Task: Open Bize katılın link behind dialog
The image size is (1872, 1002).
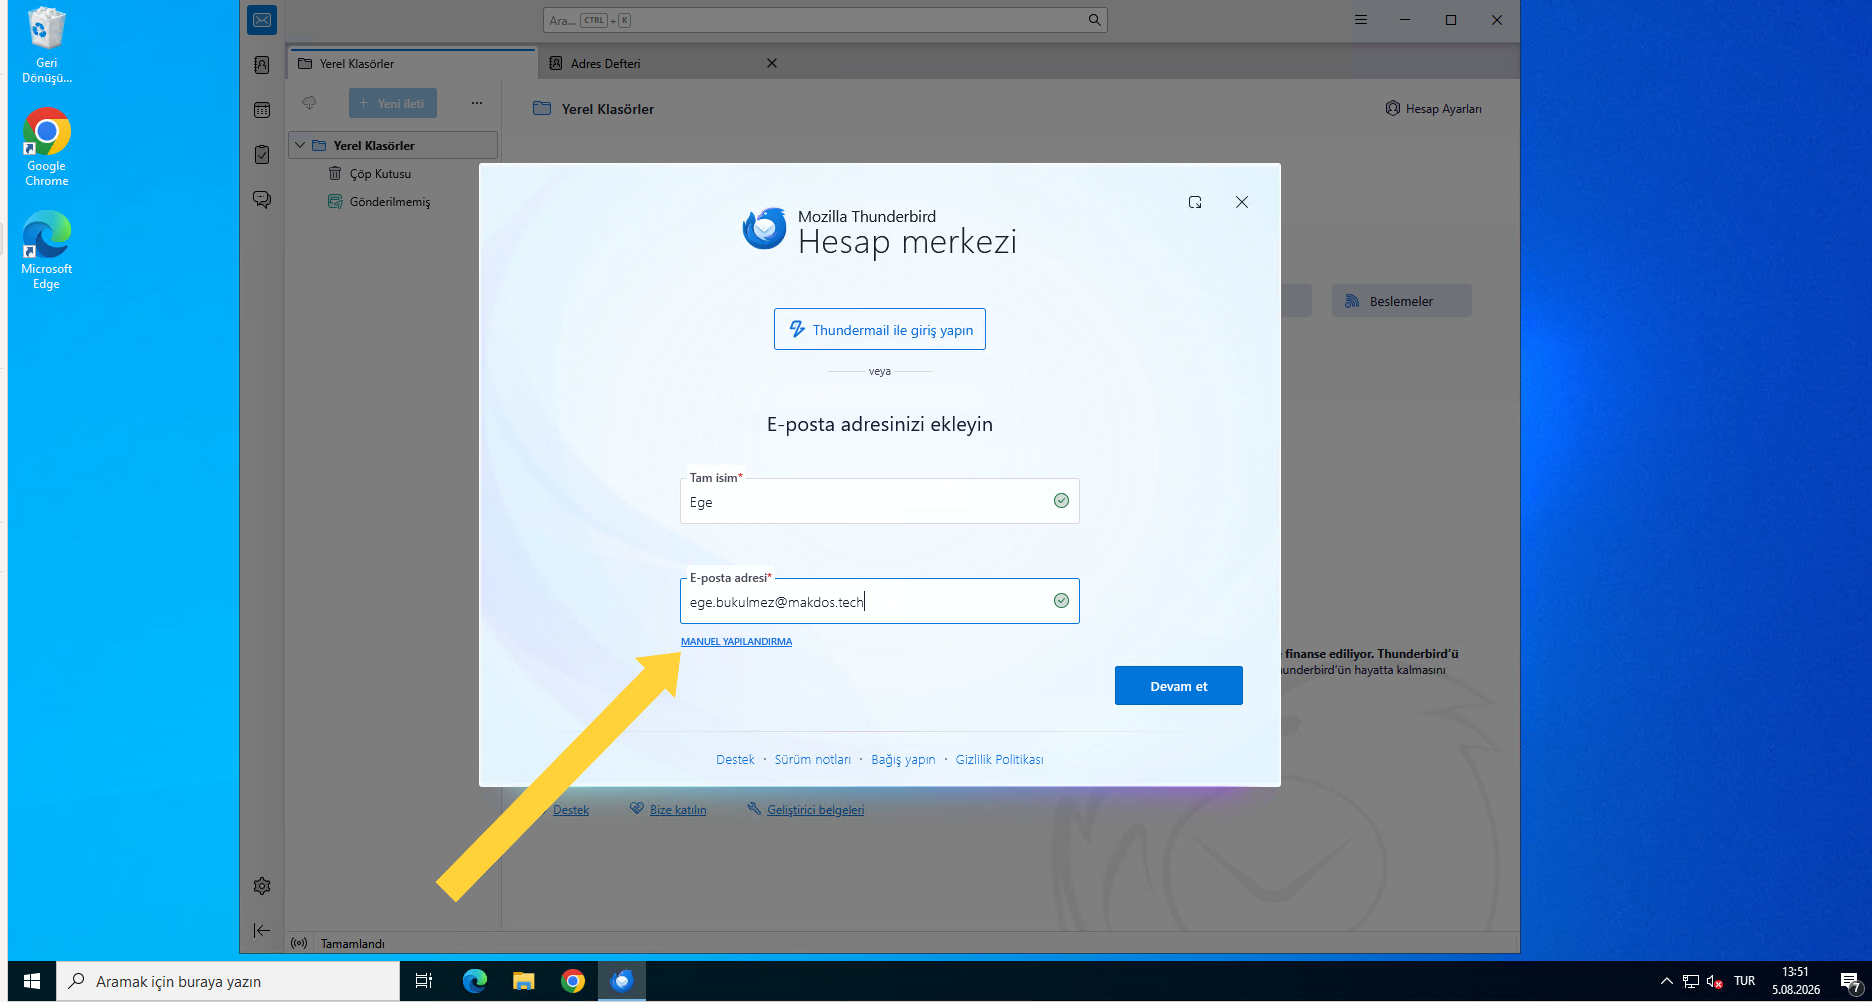Action: 678,810
